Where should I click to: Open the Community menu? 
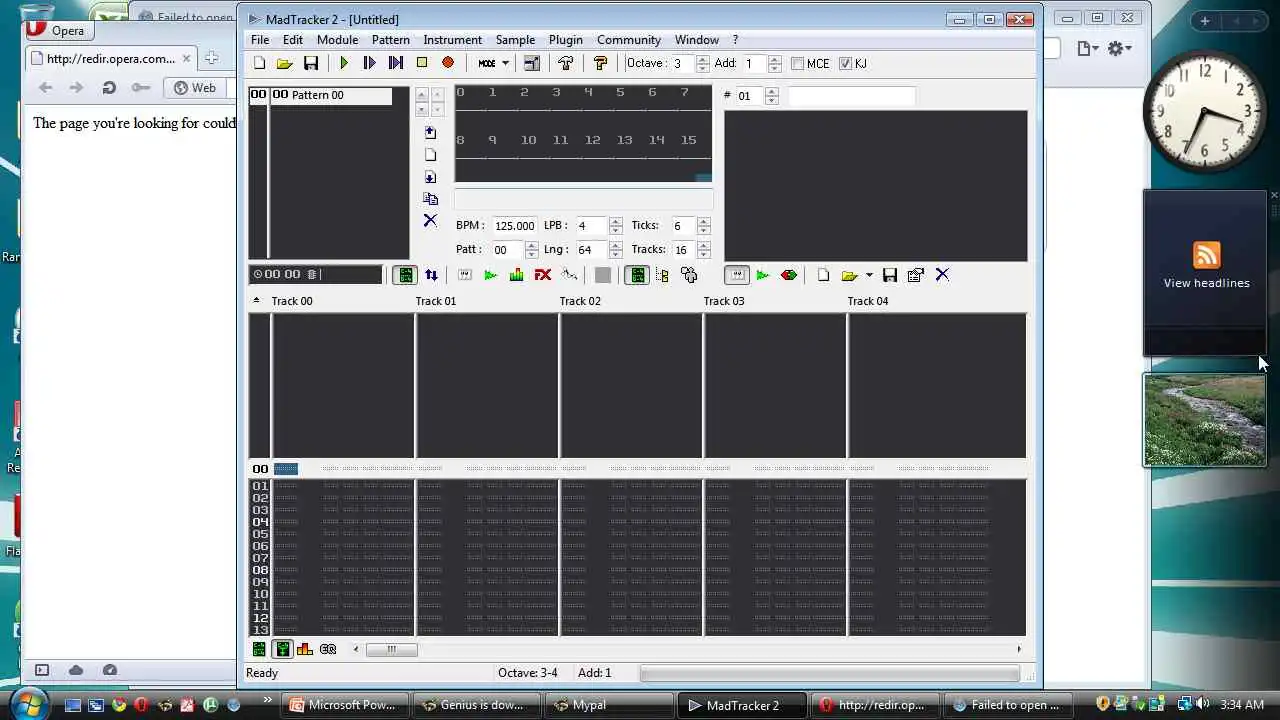[x=629, y=40]
